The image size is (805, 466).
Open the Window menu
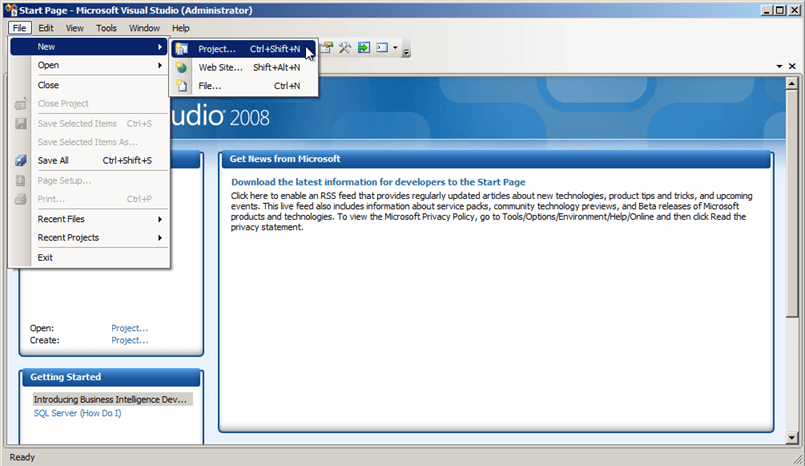(144, 28)
